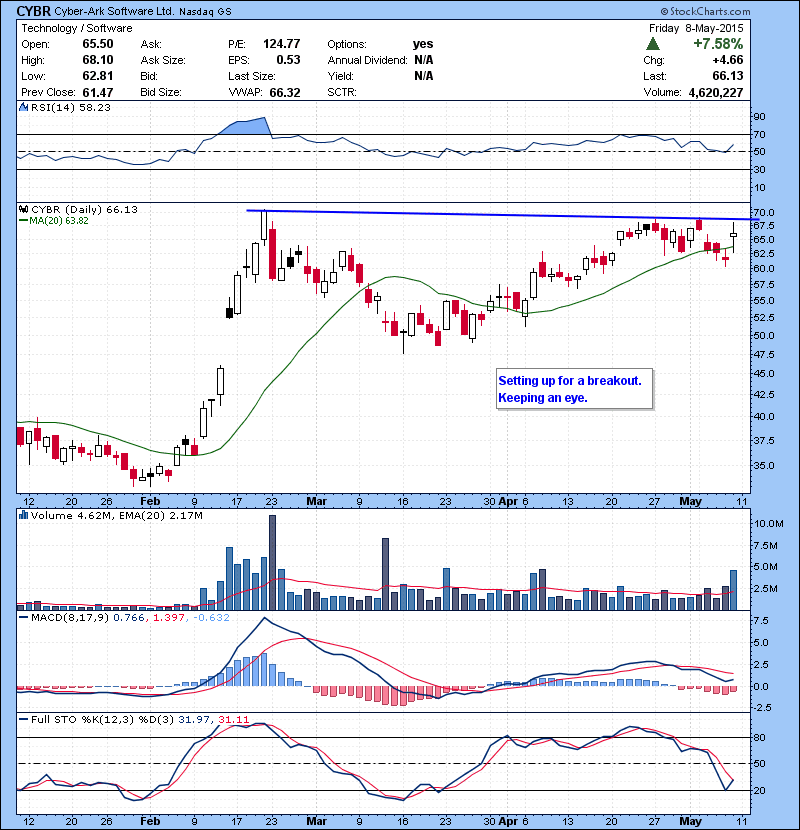The width and height of the screenshot is (800, 830).
Task: Click the Open value 65.50
Action: [98, 44]
